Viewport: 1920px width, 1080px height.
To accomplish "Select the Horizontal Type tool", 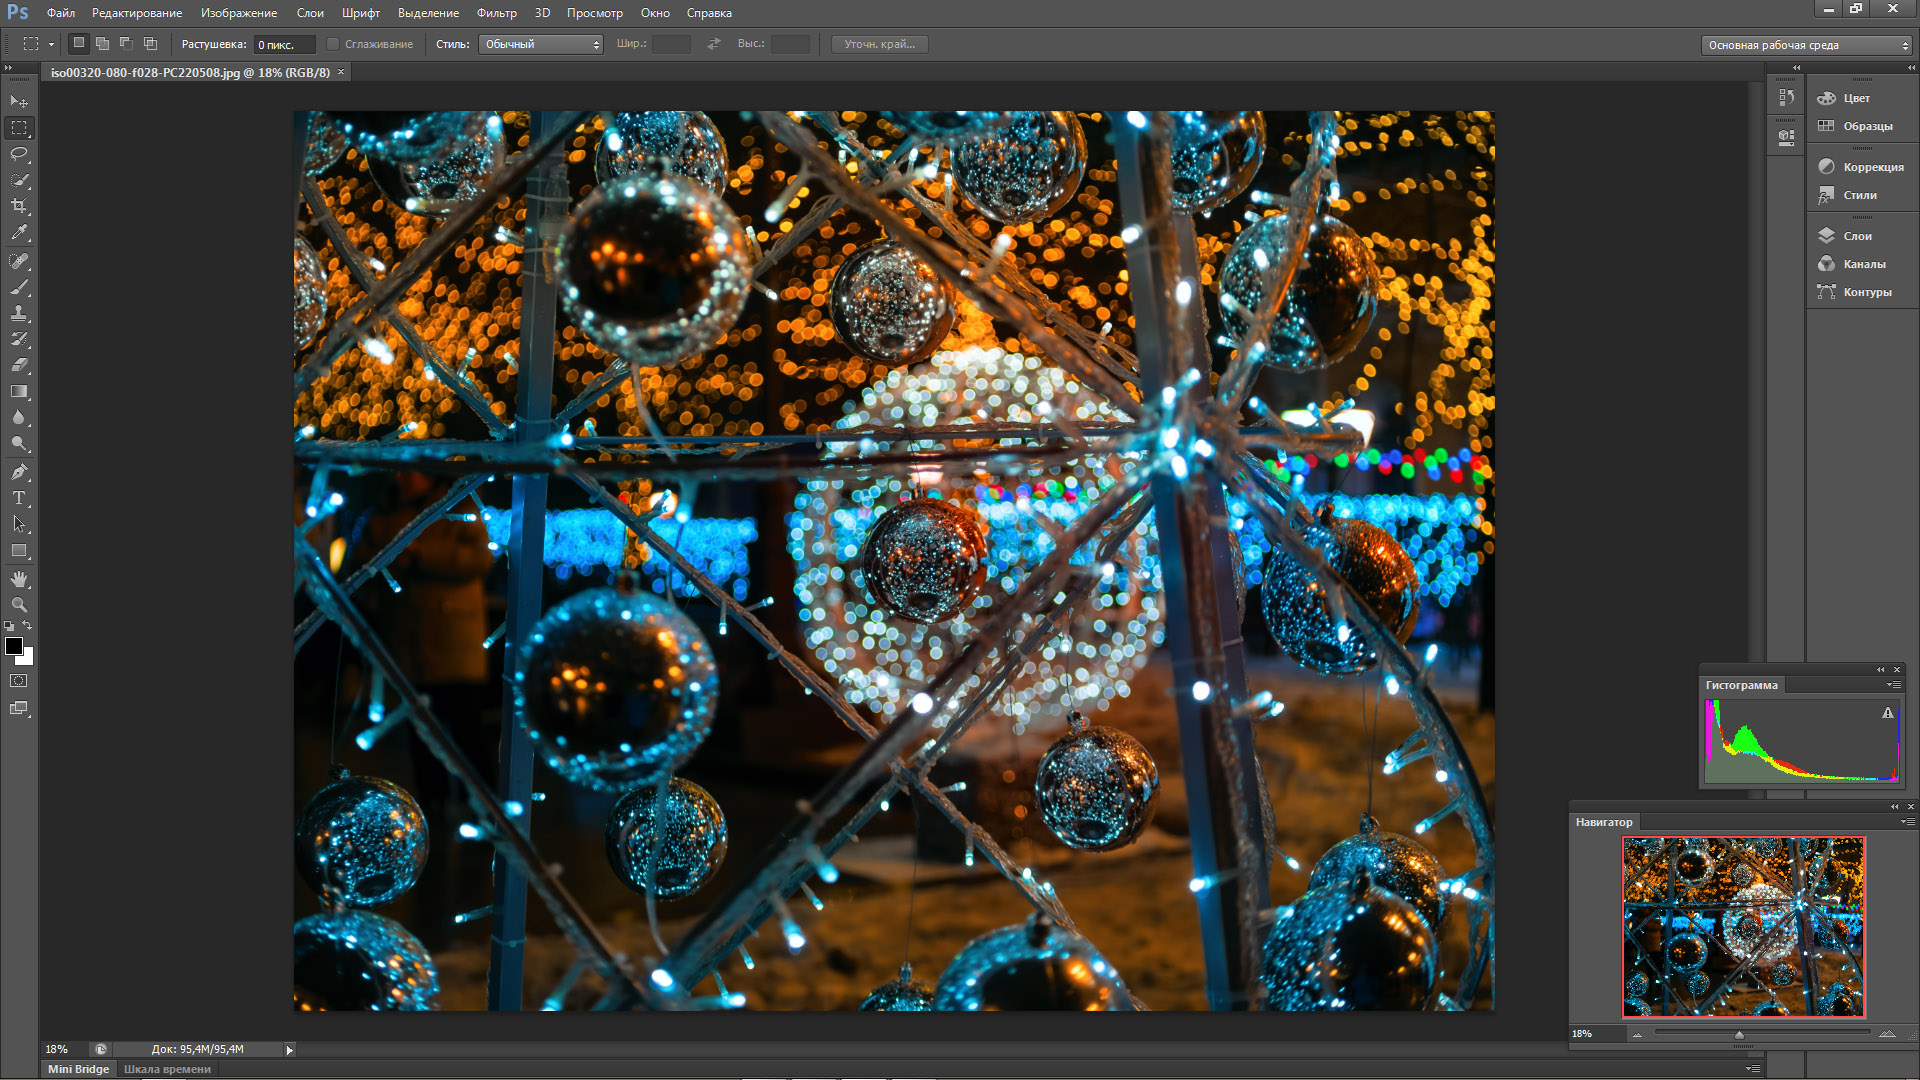I will coord(19,497).
